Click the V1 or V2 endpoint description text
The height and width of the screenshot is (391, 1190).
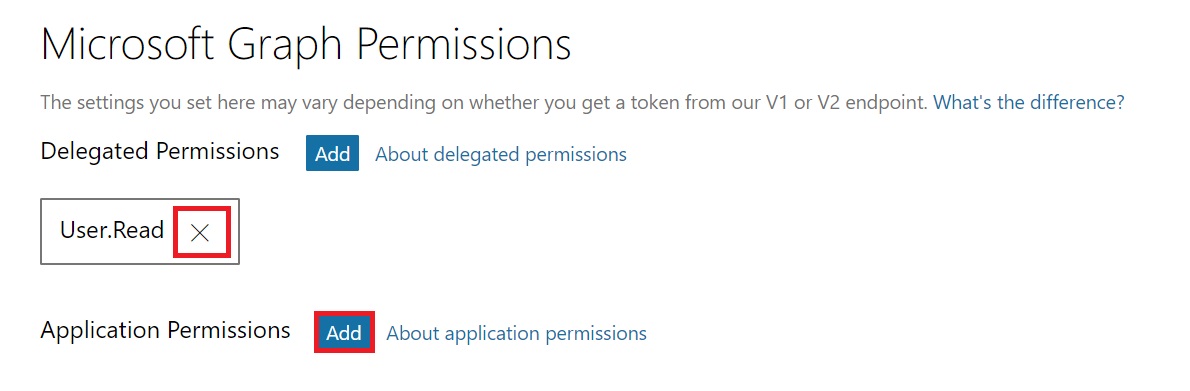point(484,102)
